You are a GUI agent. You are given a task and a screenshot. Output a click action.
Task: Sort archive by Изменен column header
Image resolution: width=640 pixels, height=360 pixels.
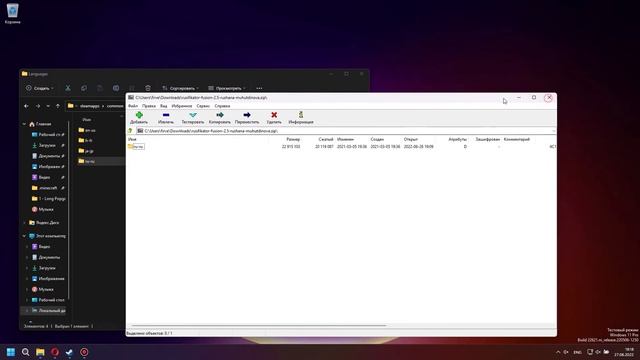pos(345,139)
